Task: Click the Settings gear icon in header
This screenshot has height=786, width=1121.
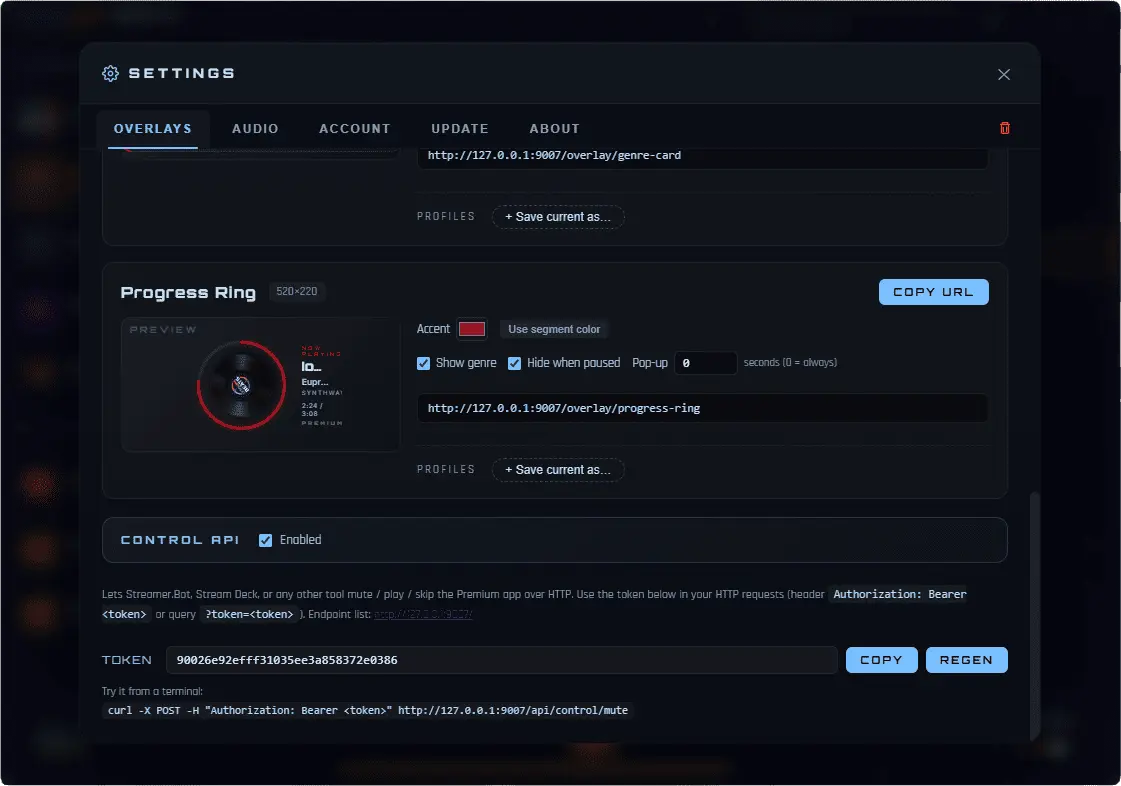Action: point(110,74)
